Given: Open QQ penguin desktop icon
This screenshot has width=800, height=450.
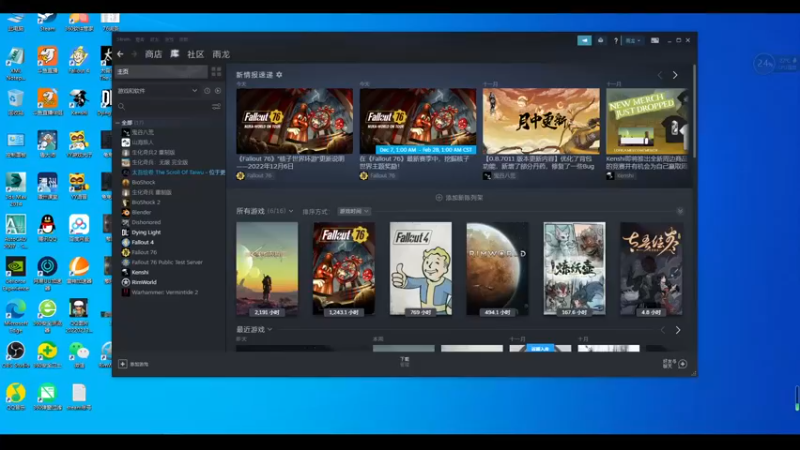Looking at the screenshot, I should [x=47, y=229].
